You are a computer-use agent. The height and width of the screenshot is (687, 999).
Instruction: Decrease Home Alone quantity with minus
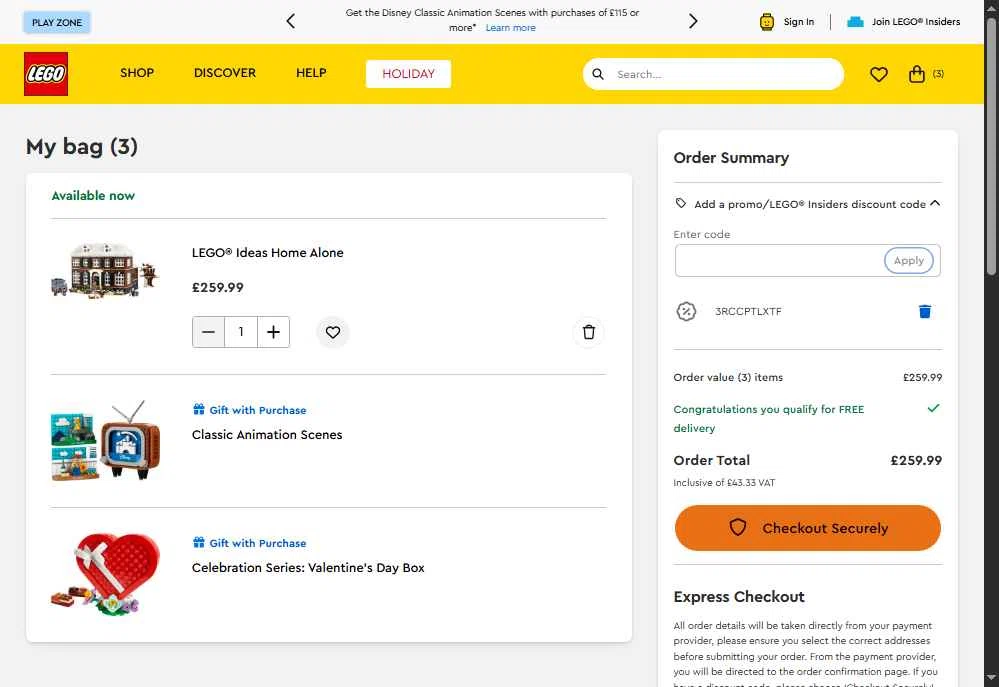[208, 332]
